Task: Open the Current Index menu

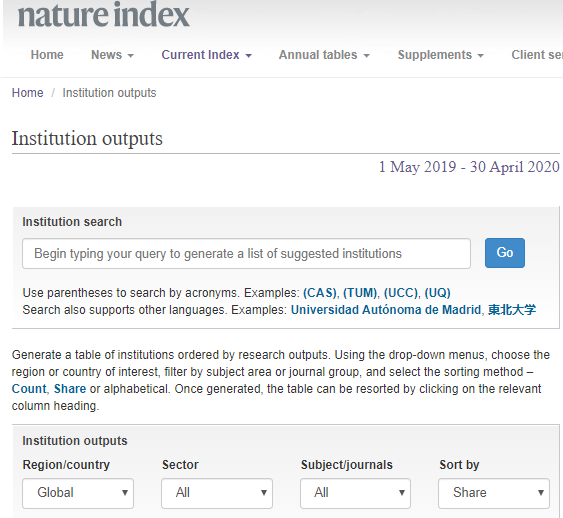Action: click(x=206, y=55)
